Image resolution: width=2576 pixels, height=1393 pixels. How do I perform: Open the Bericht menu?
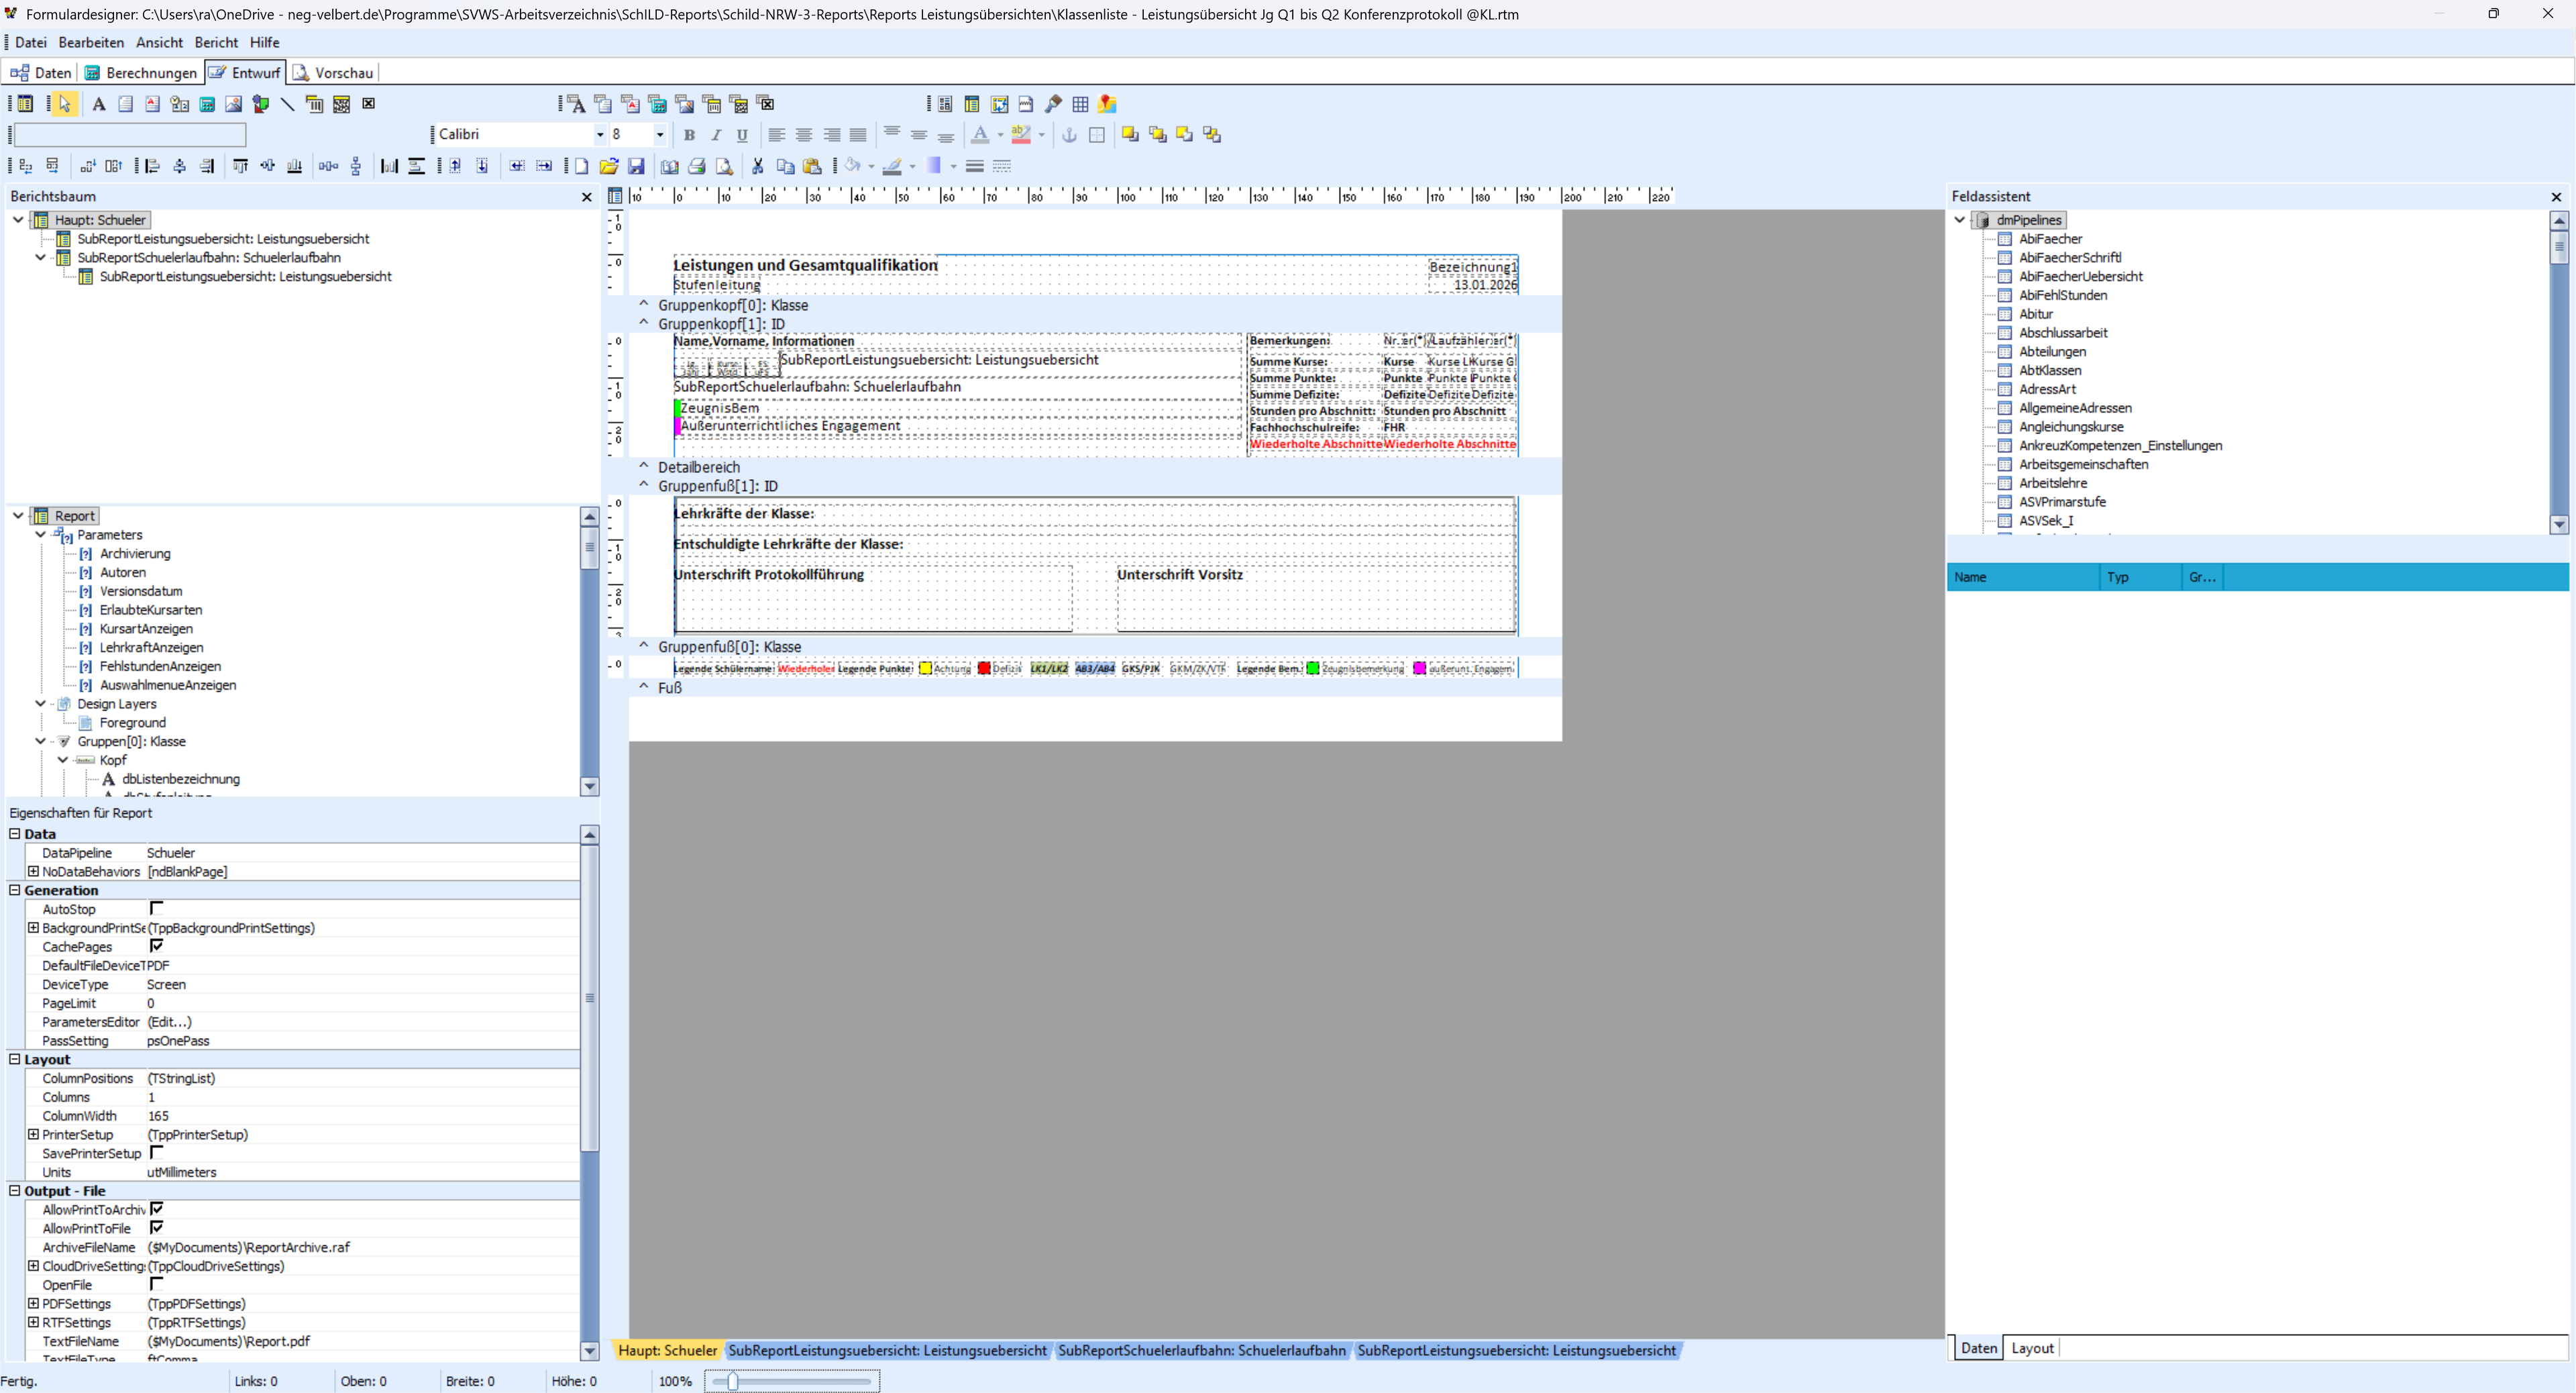(x=216, y=43)
